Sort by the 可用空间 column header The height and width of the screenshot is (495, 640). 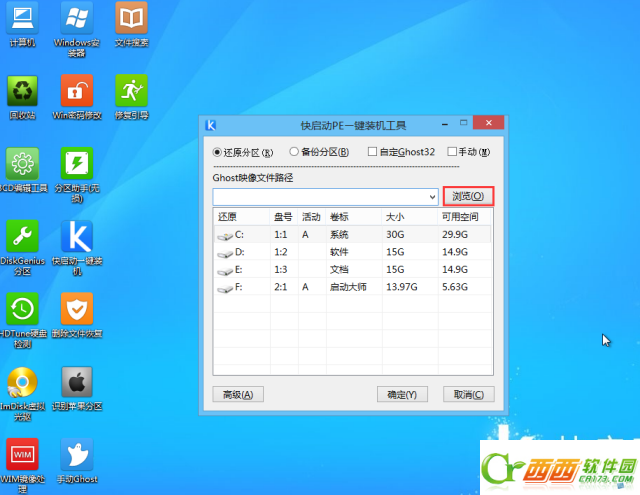tap(464, 217)
